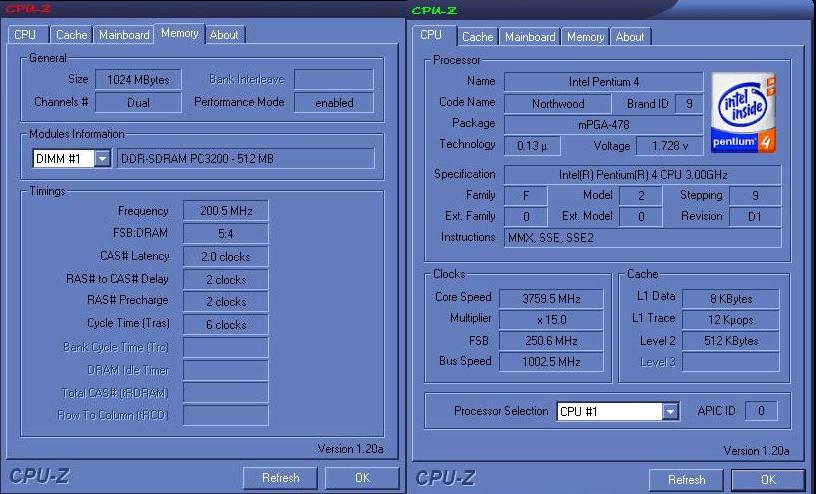Click the Dual channels value field
The width and height of the screenshot is (816, 494).
tap(138, 103)
